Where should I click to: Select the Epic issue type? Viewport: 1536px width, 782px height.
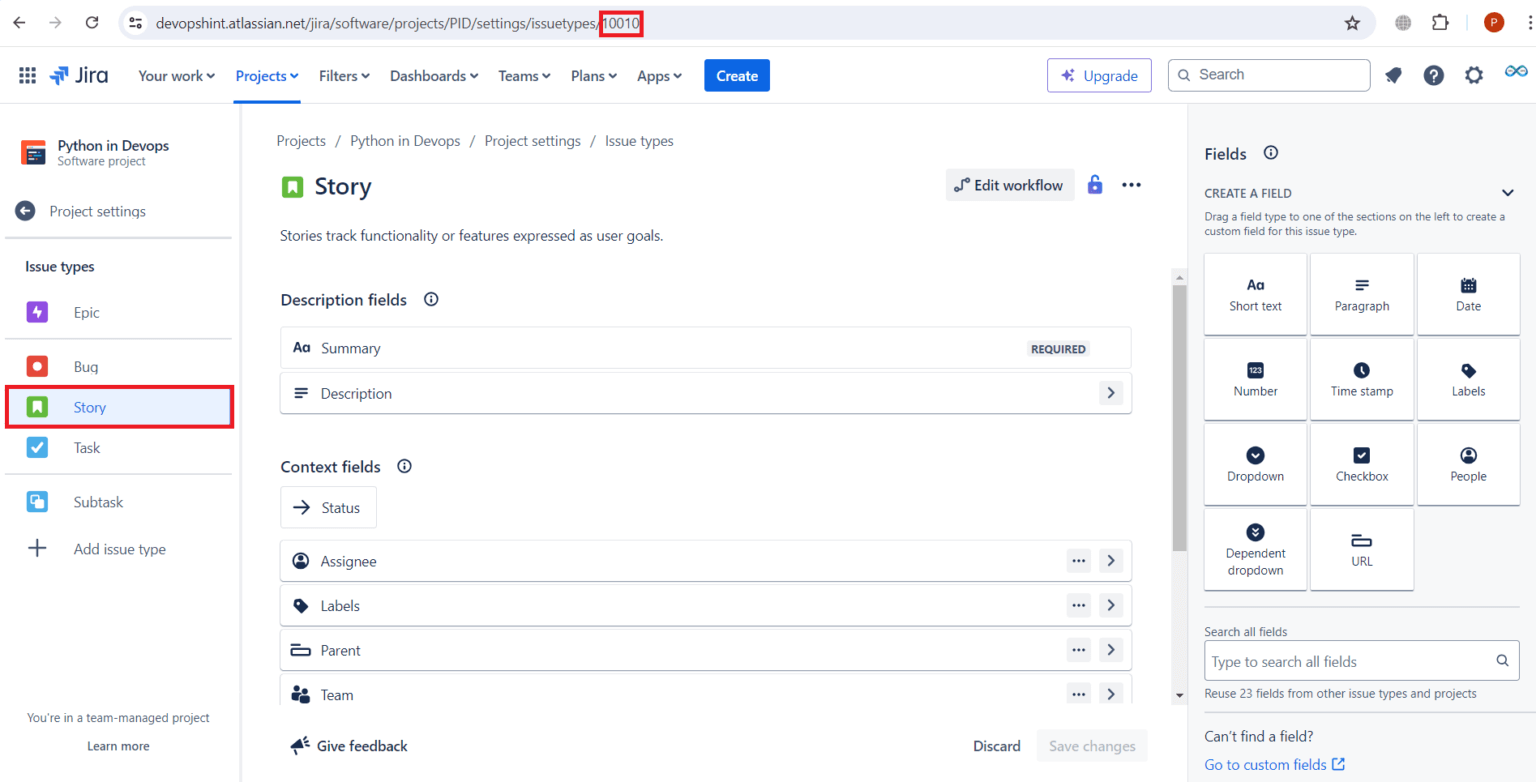coord(87,313)
